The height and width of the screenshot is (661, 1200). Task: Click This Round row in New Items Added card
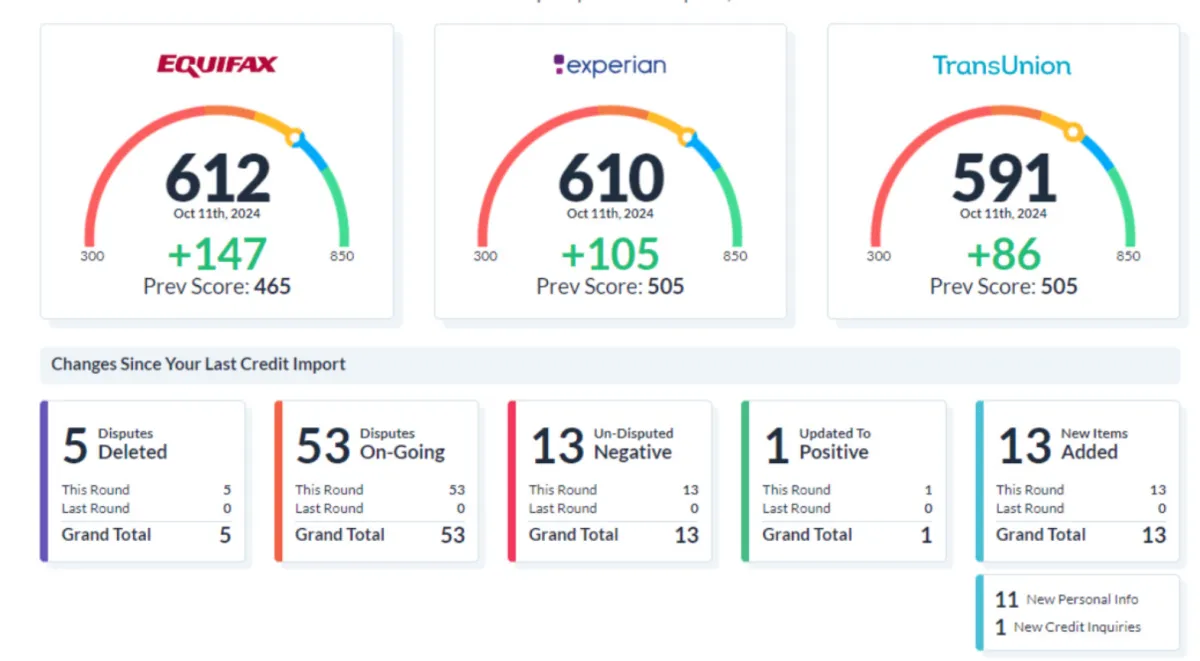1081,490
